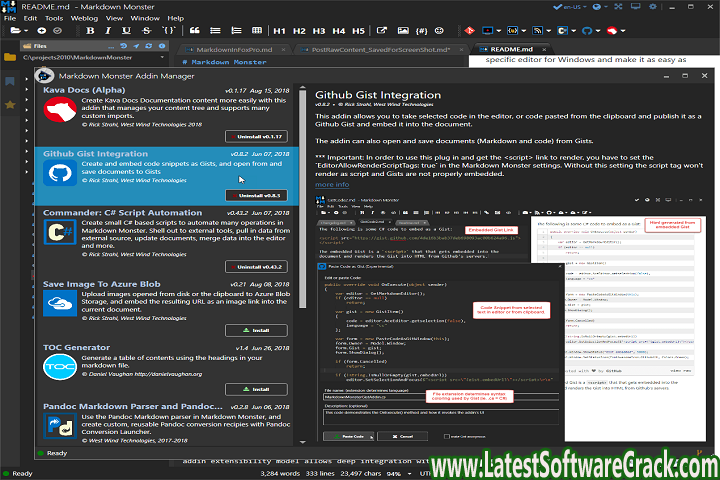The height and width of the screenshot is (480, 720).
Task: Insert code block with {#} icon
Action: coord(421,31)
